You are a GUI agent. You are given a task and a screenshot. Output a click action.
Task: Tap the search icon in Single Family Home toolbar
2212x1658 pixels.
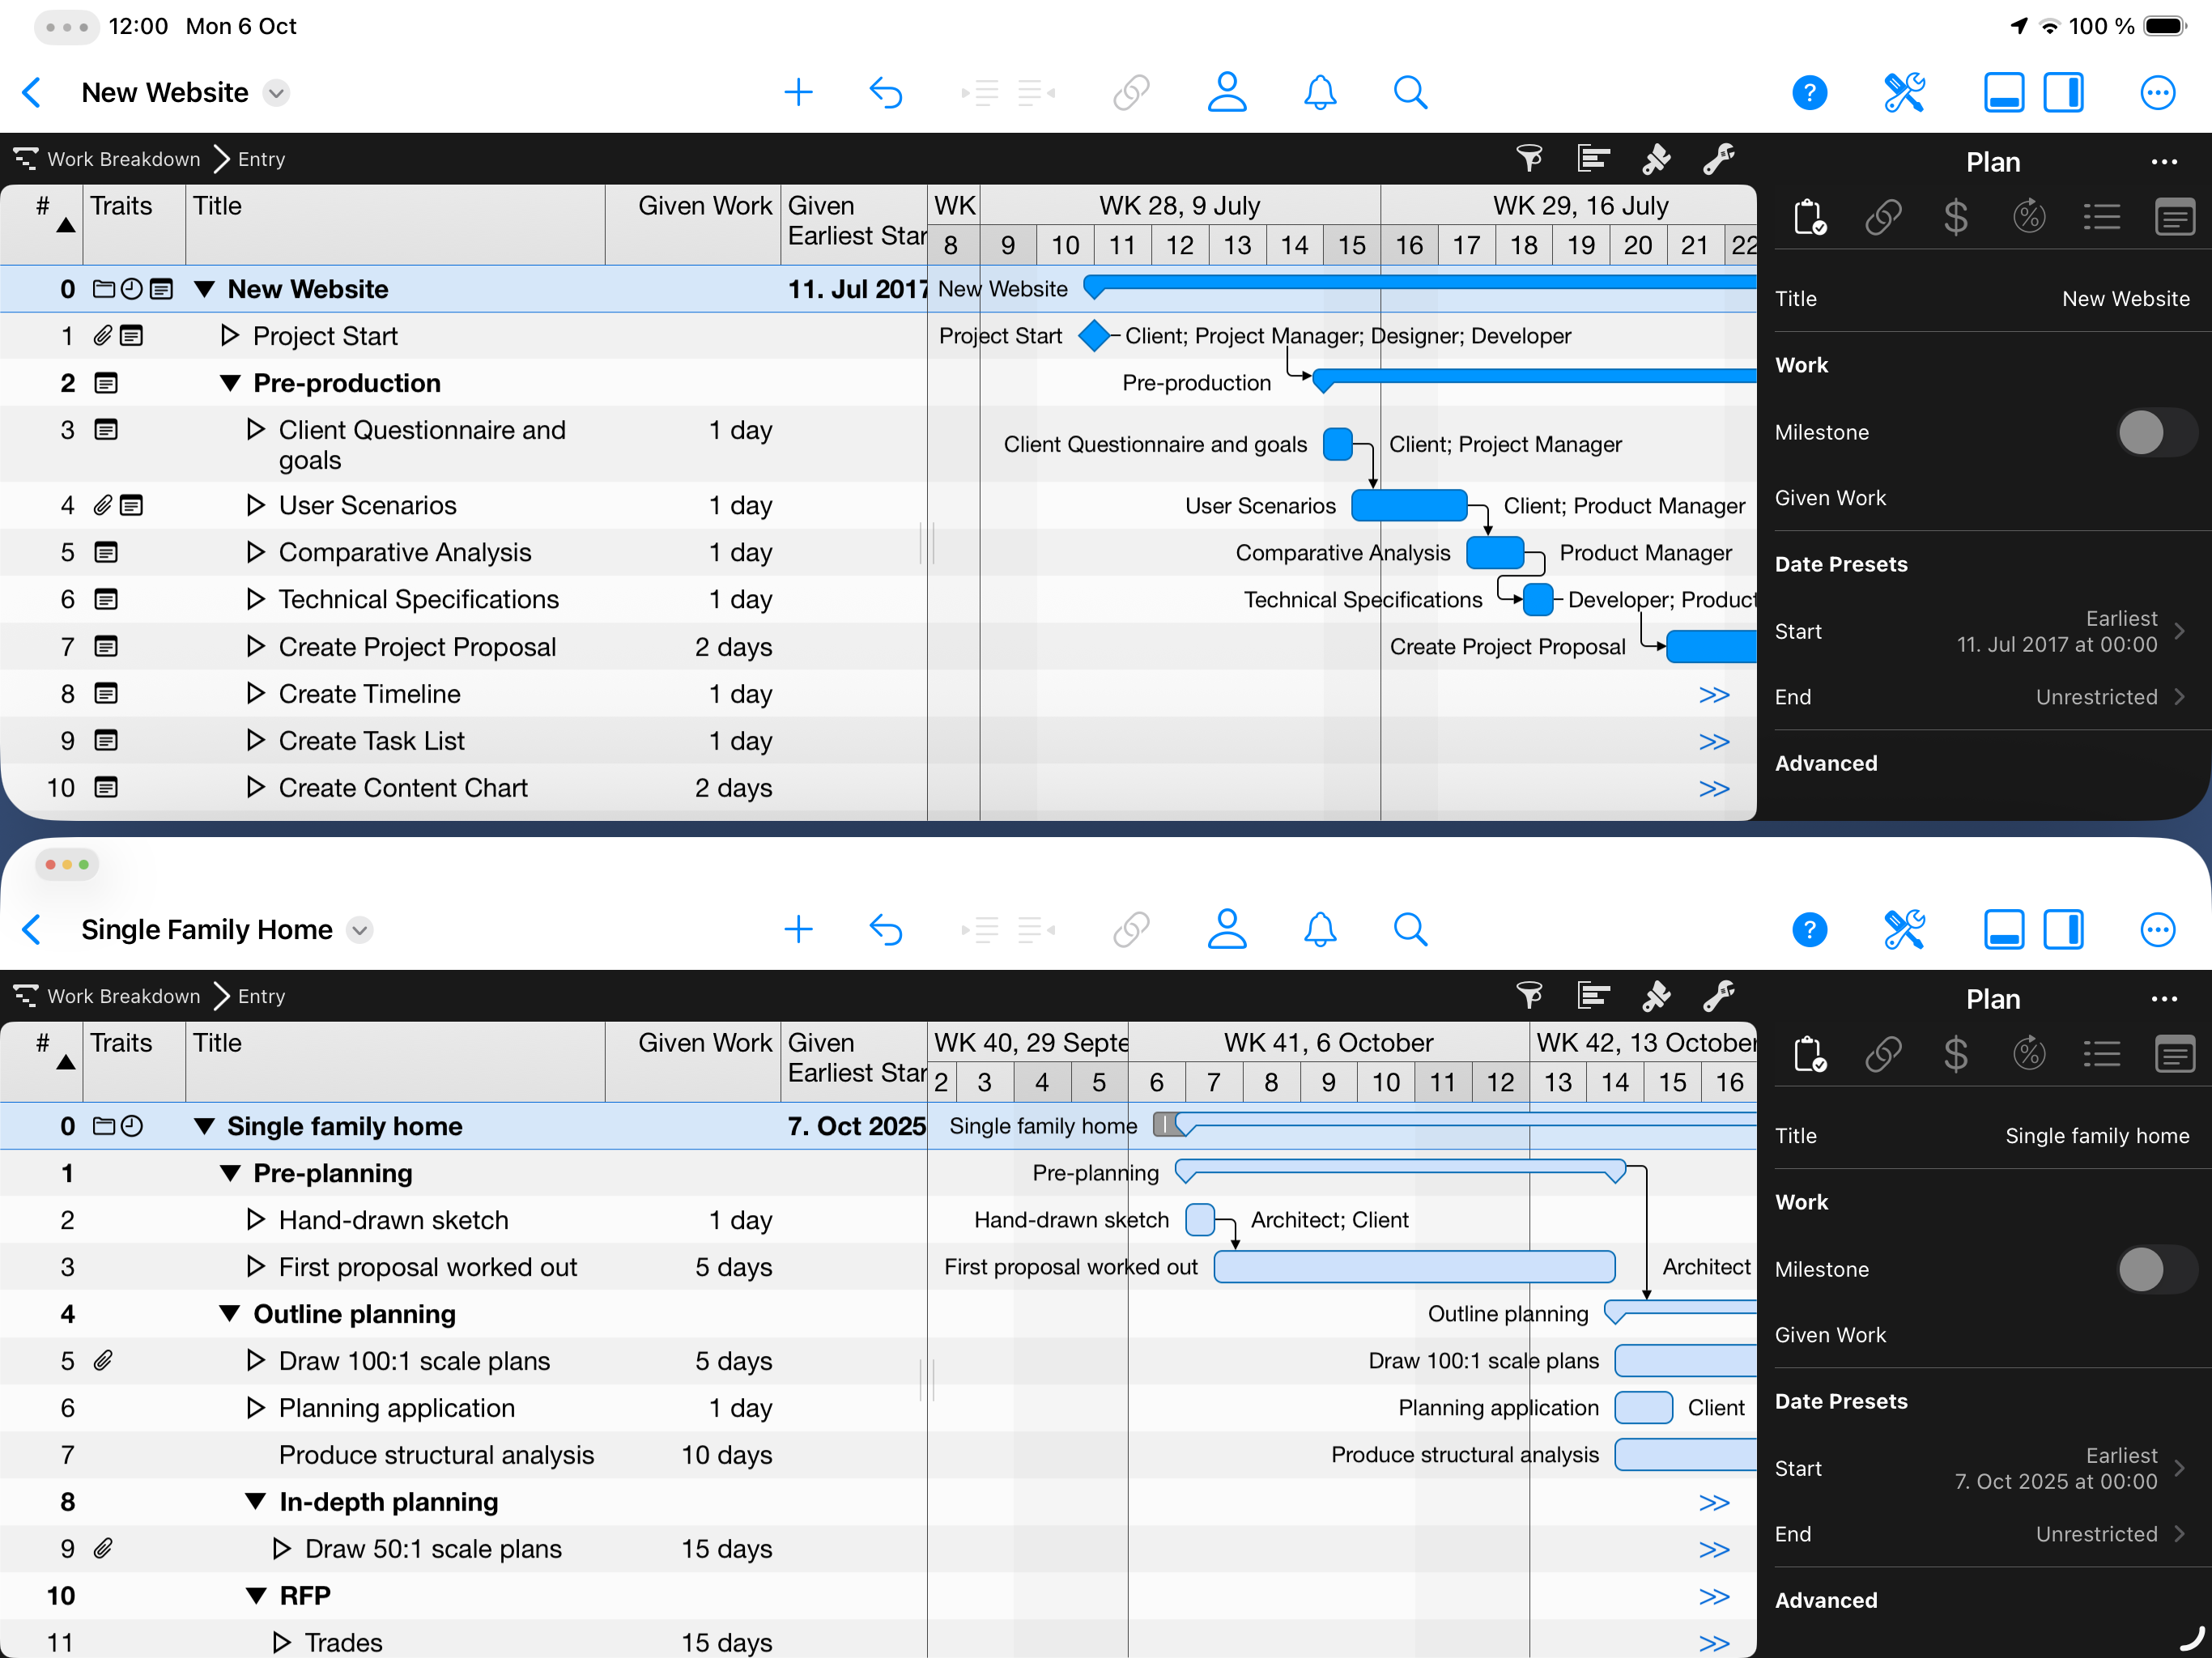pos(1410,929)
